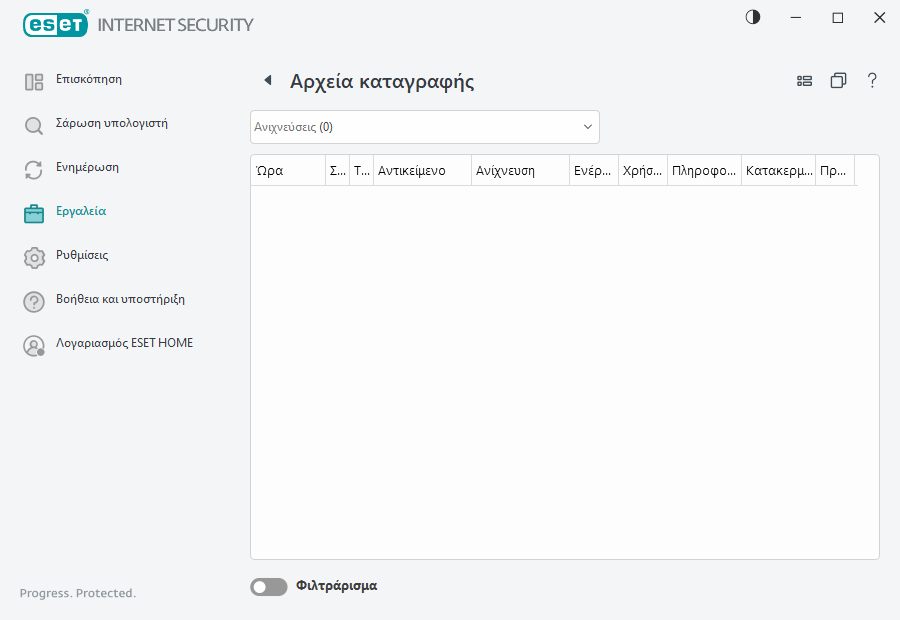Click the question mark help icon top right
900x620 pixels.
point(872,81)
